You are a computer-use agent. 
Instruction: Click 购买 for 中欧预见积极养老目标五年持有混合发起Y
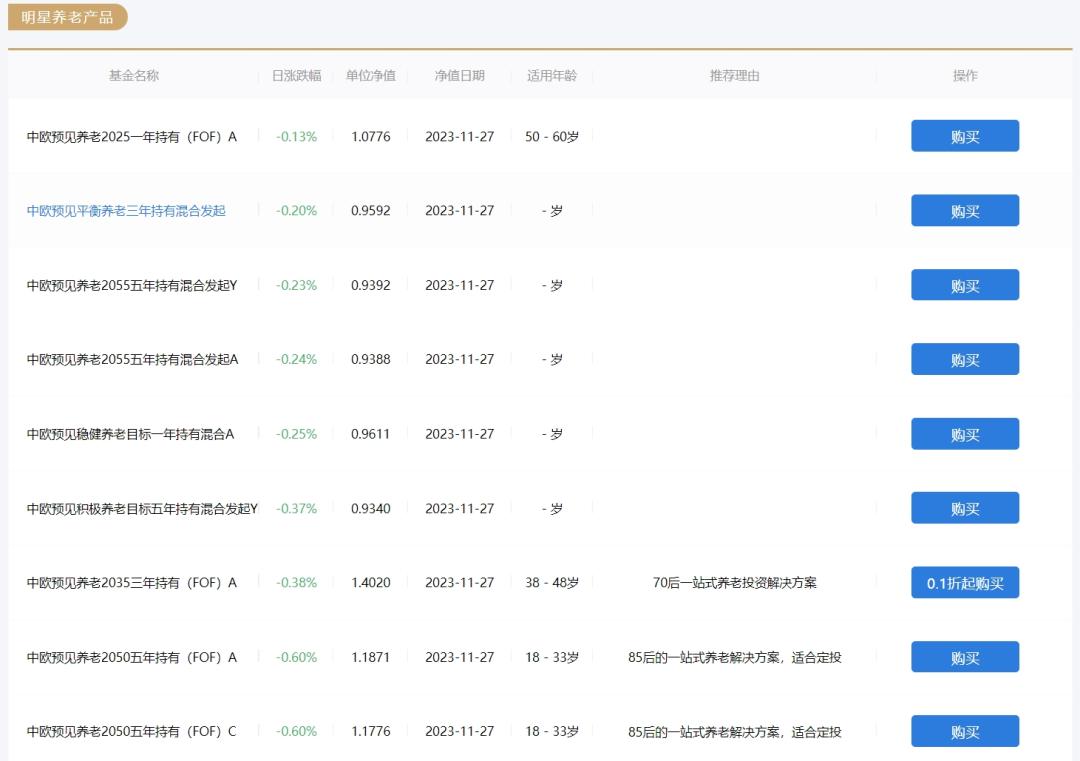tap(964, 508)
